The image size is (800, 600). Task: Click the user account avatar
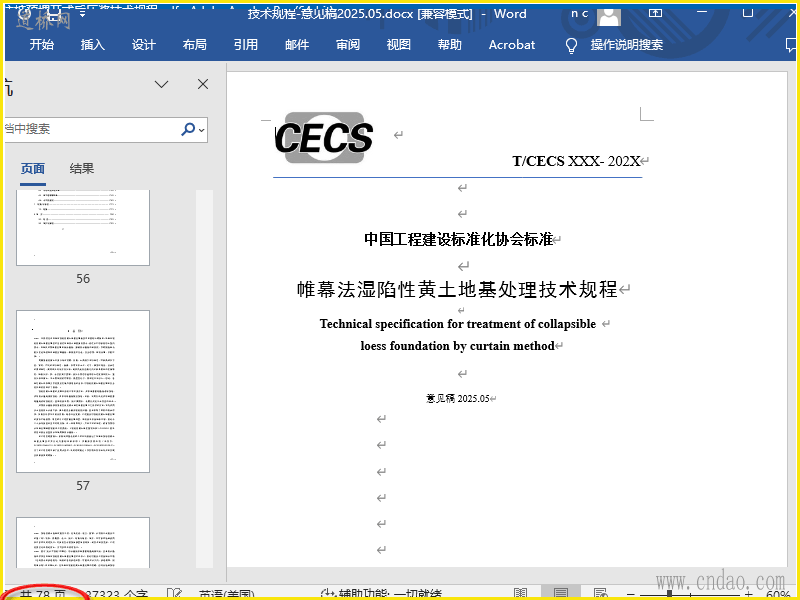[609, 16]
